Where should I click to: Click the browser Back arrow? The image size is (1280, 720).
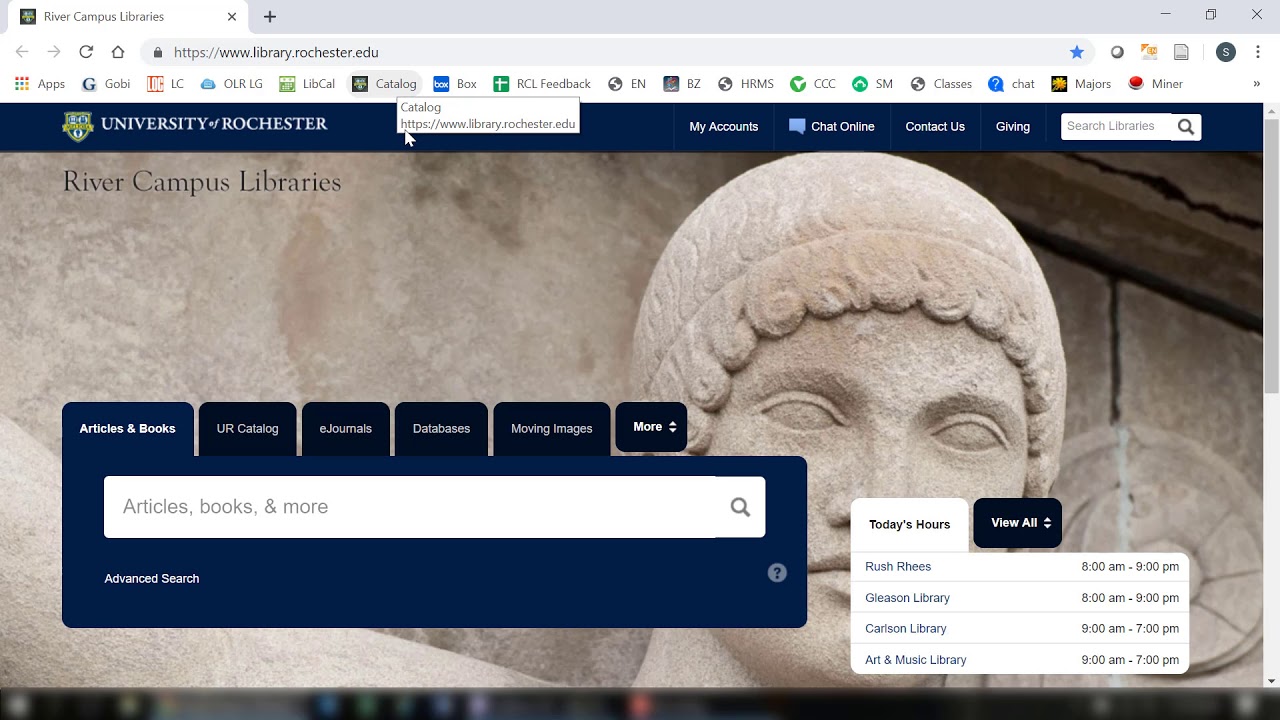click(22, 52)
